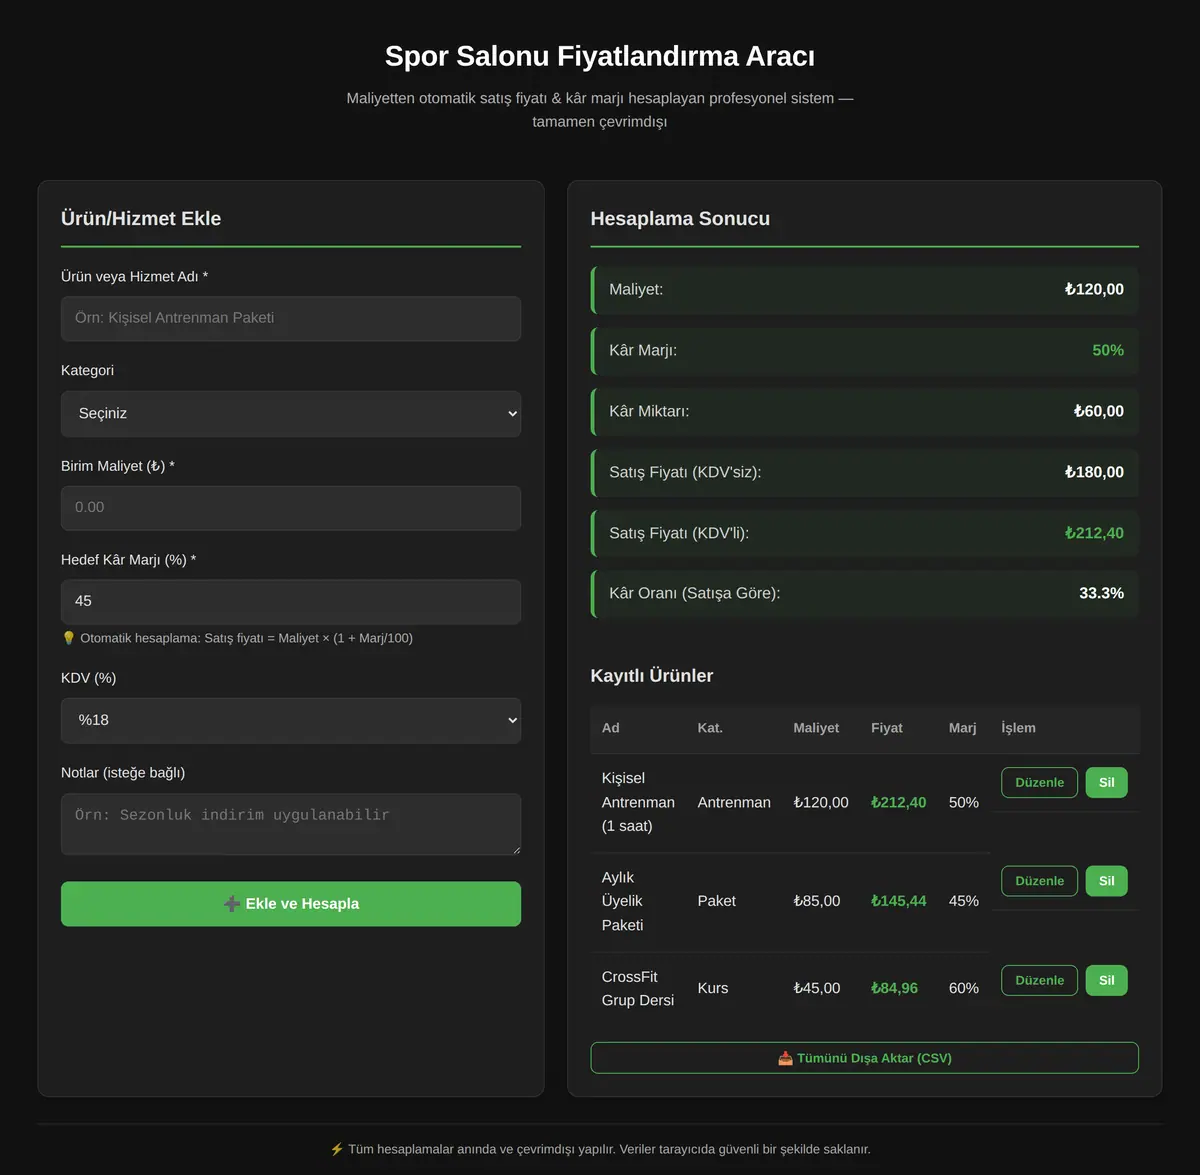
Task: Export all with Tümünü Dışa Aktar (CSV)
Action: coord(865,1058)
